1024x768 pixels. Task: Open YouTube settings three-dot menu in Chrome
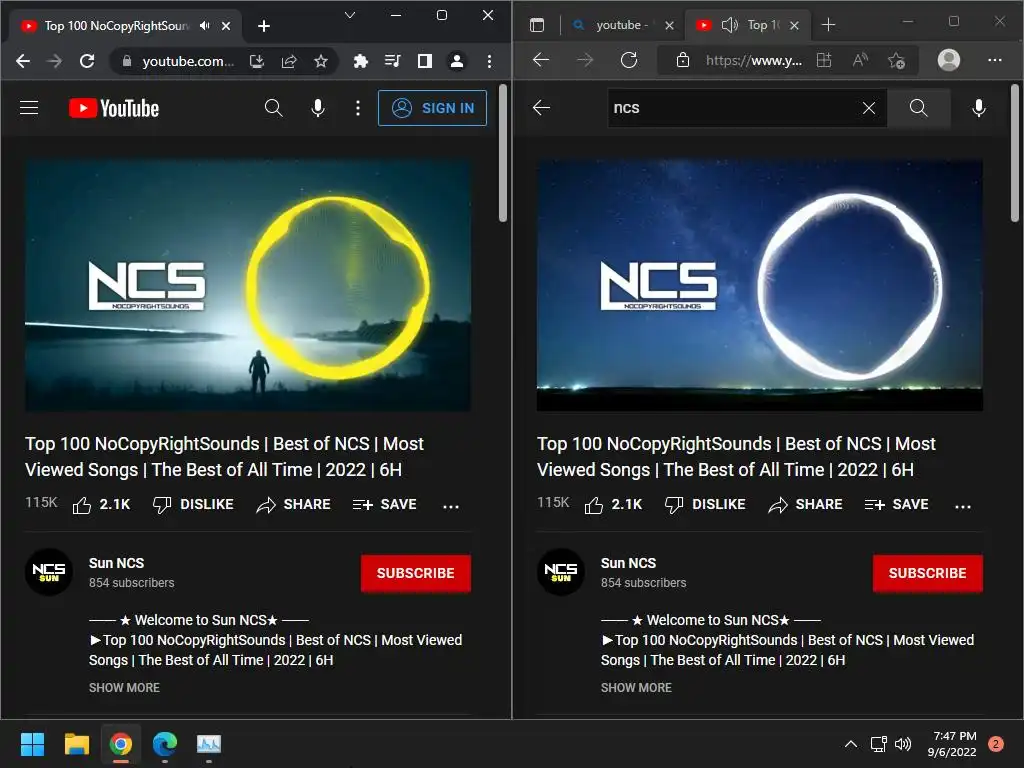point(357,108)
